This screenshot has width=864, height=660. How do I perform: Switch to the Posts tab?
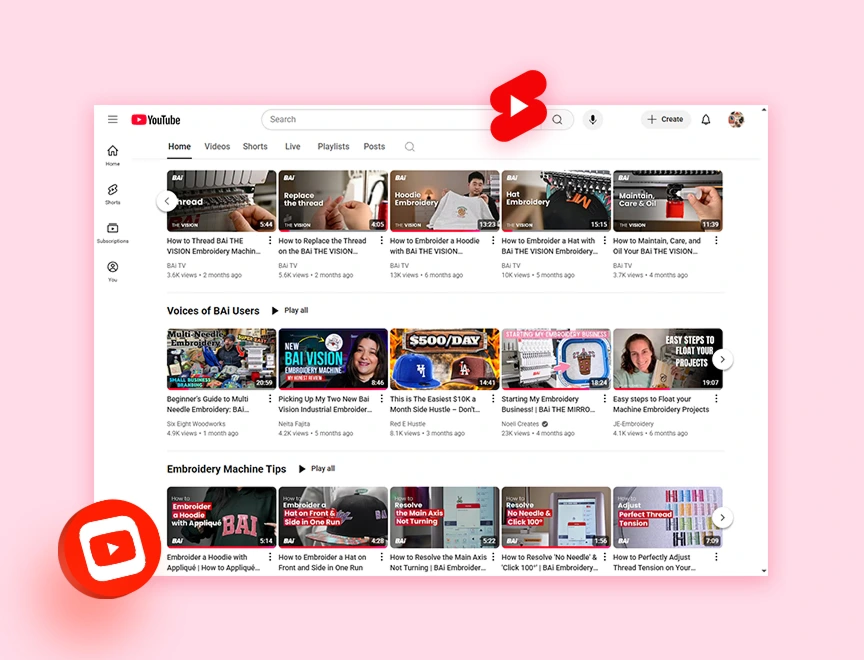[374, 147]
